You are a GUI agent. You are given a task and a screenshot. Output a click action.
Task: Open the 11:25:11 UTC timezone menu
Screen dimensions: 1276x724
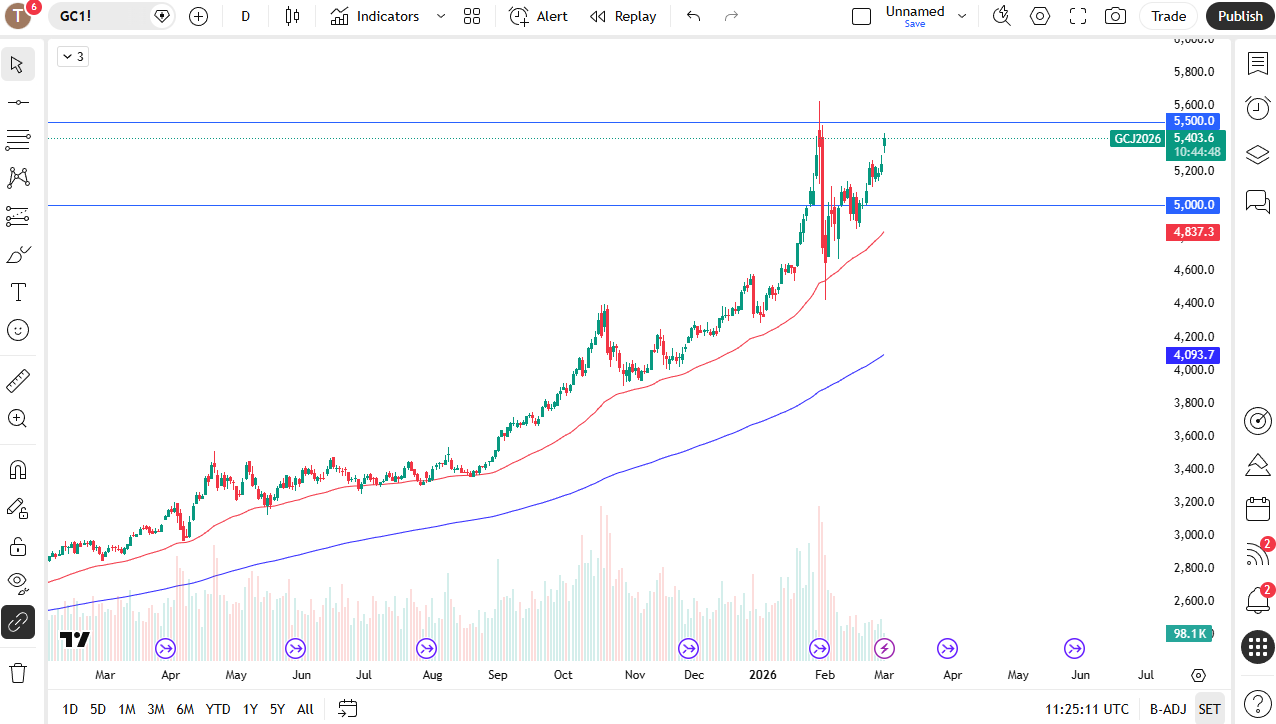pos(1087,709)
